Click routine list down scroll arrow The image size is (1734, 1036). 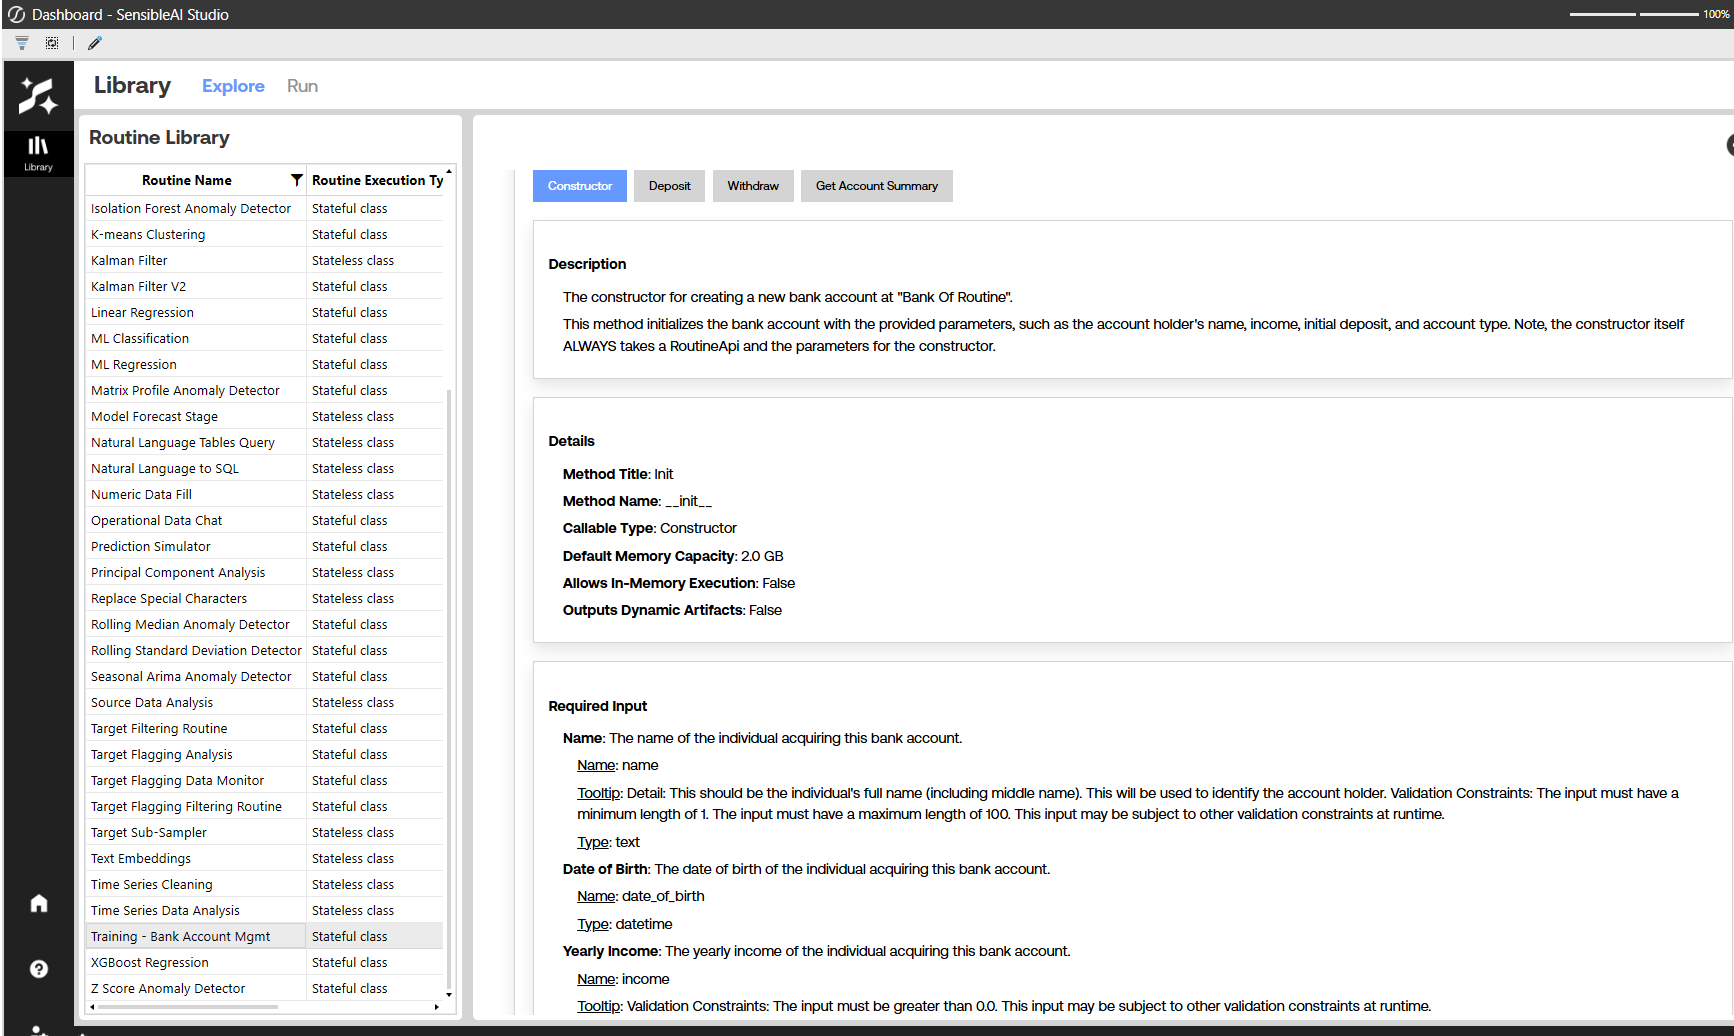(x=449, y=994)
